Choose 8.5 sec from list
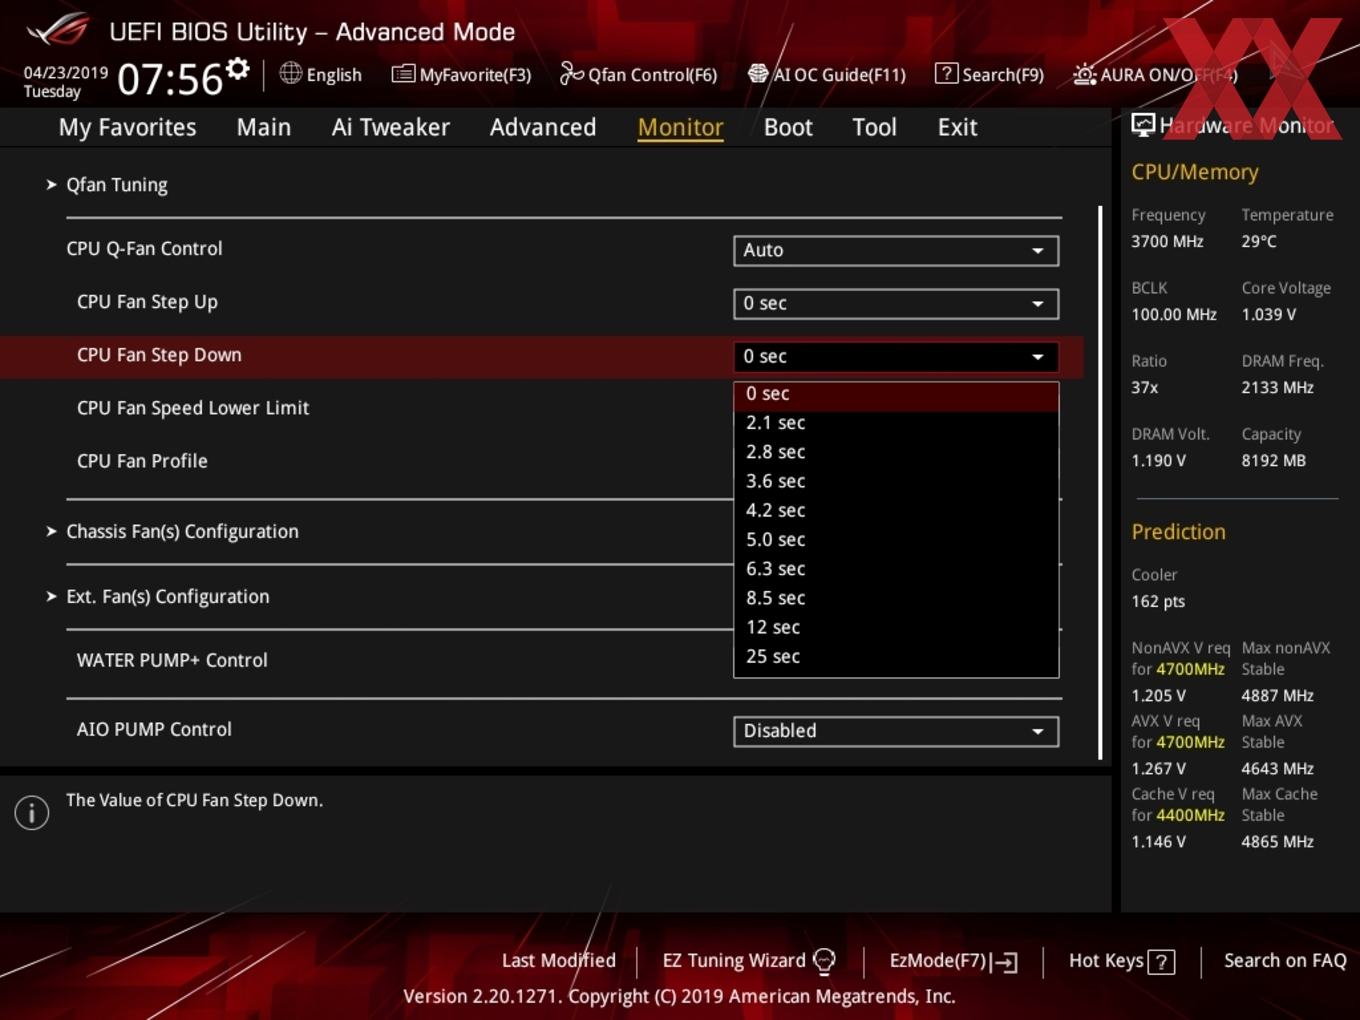The image size is (1360, 1020). pyautogui.click(x=896, y=598)
